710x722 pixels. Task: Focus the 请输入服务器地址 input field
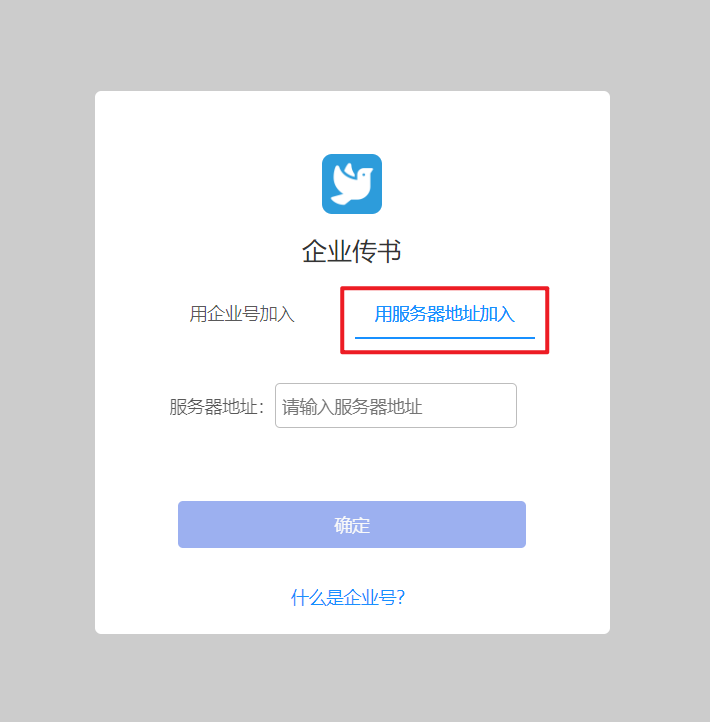pos(396,405)
